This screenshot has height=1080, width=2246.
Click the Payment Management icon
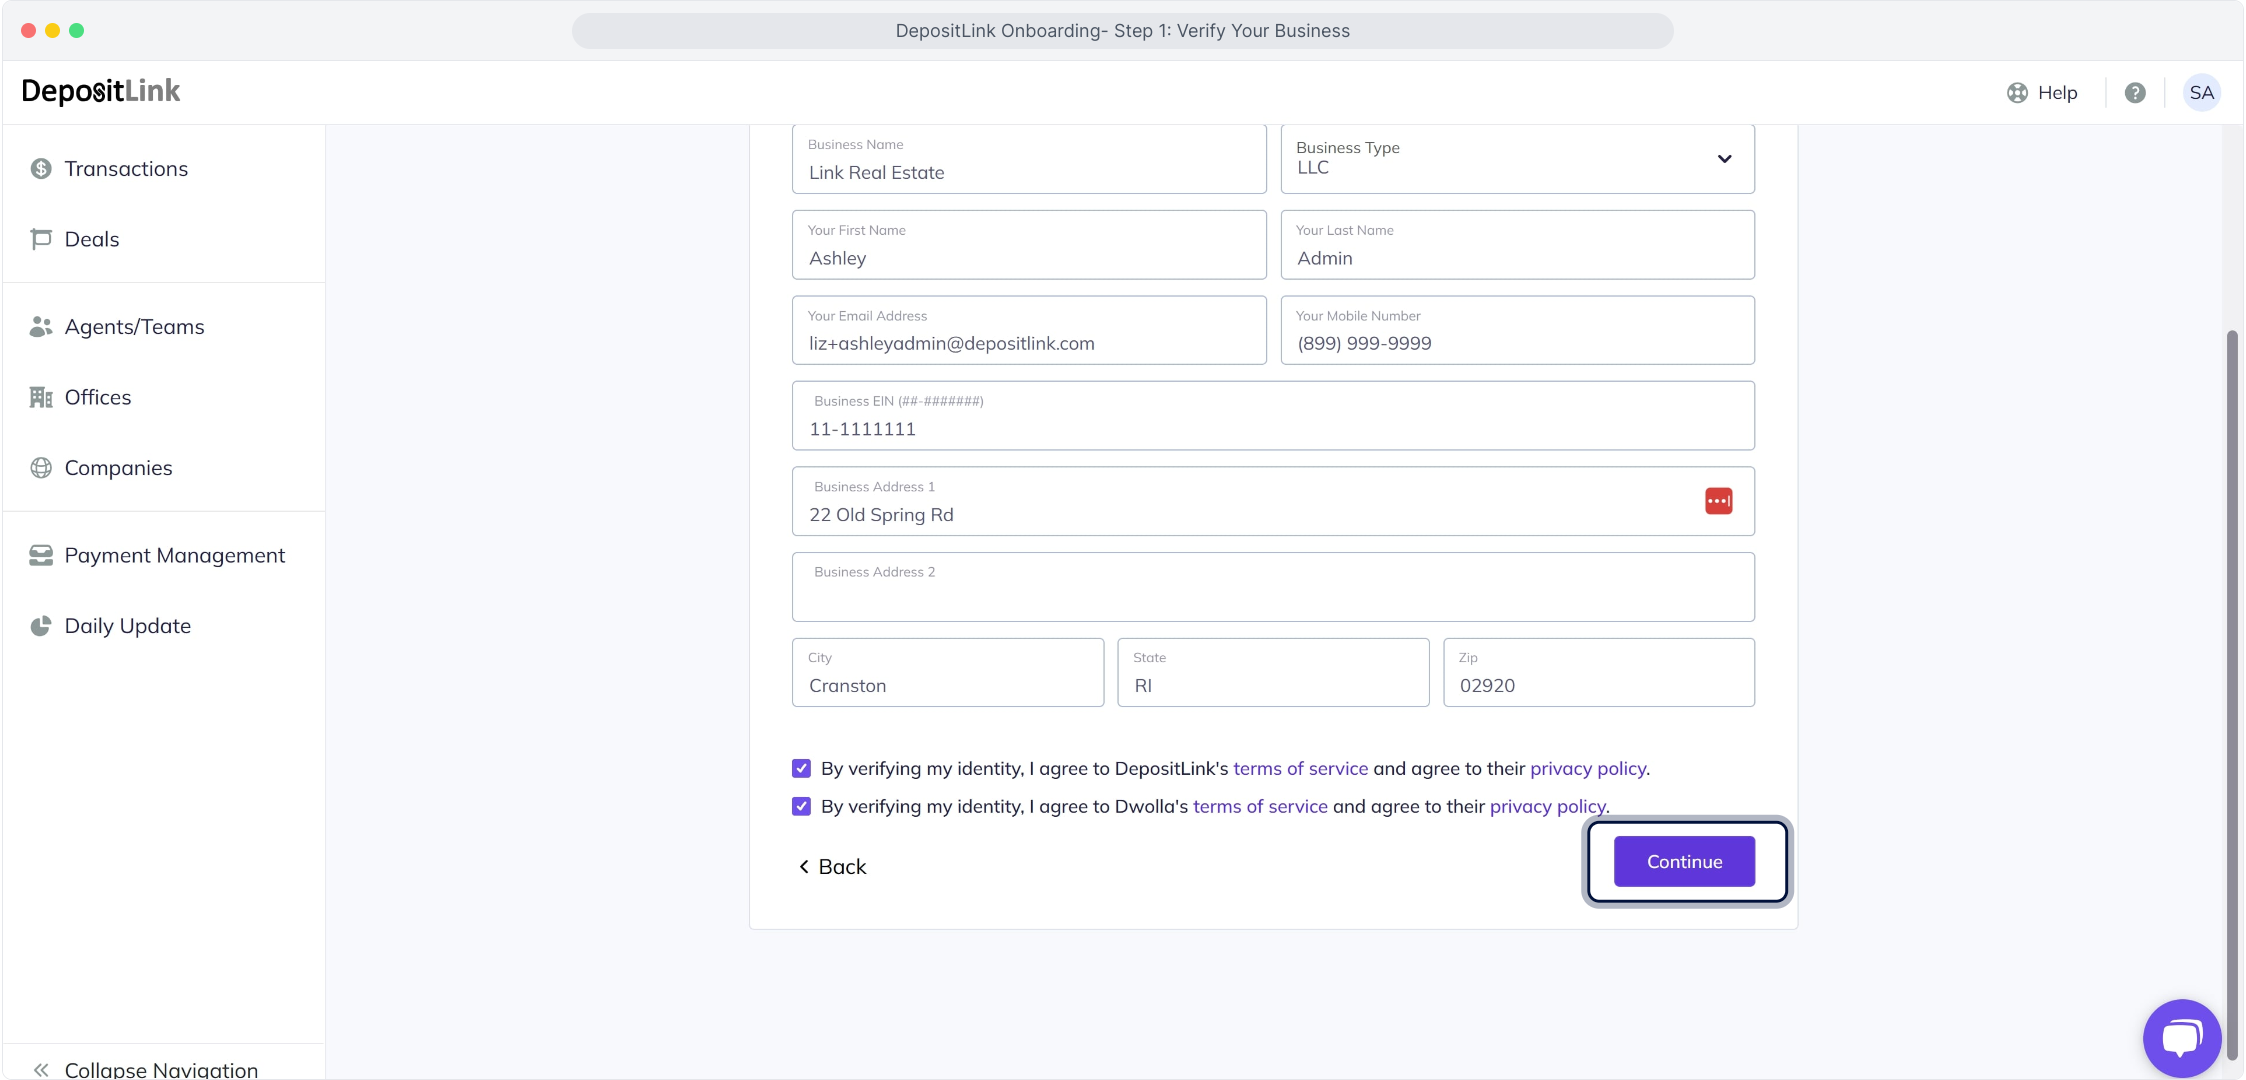[x=41, y=555]
